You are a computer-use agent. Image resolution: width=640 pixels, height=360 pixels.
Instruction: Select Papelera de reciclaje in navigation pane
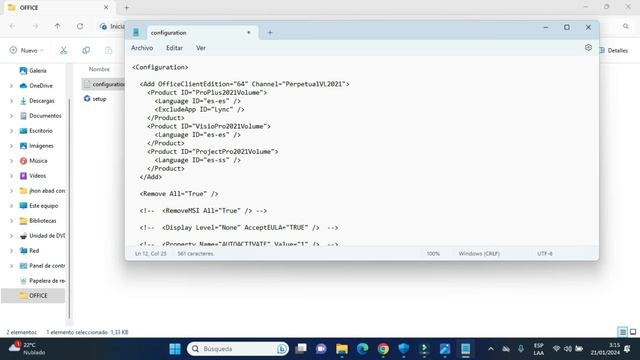tap(42, 281)
